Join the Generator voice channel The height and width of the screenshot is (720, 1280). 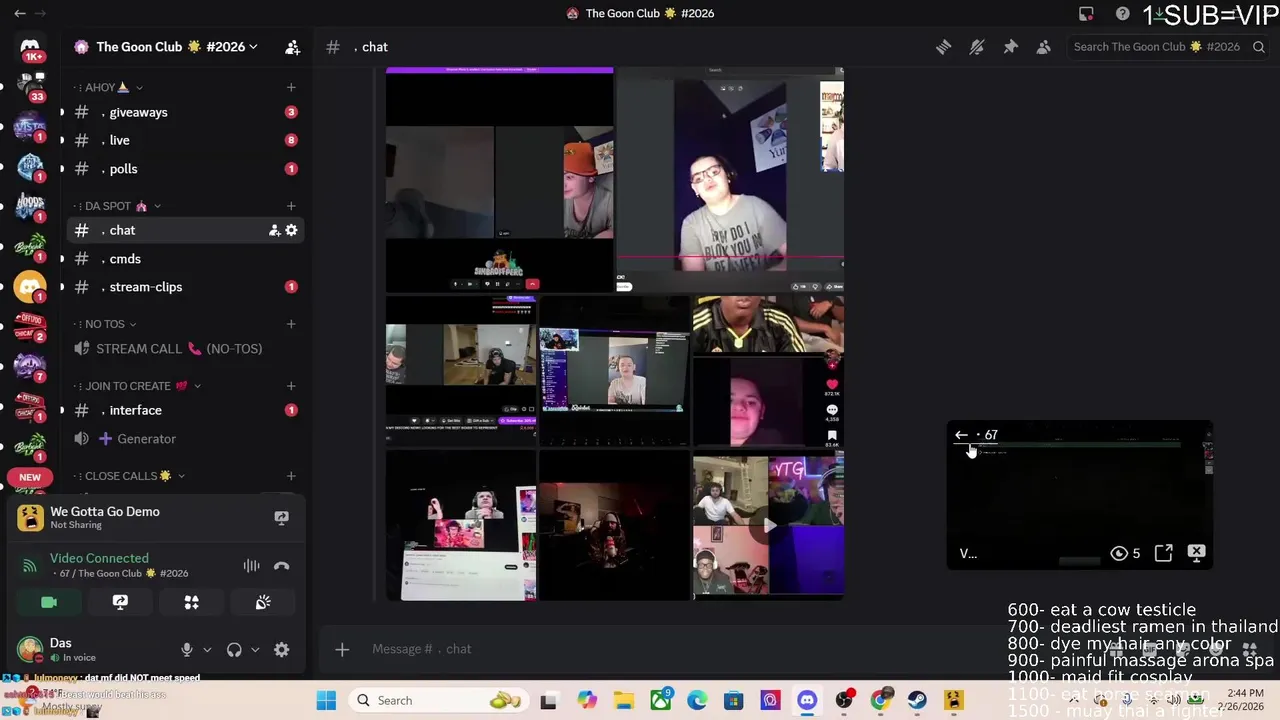tap(185, 439)
